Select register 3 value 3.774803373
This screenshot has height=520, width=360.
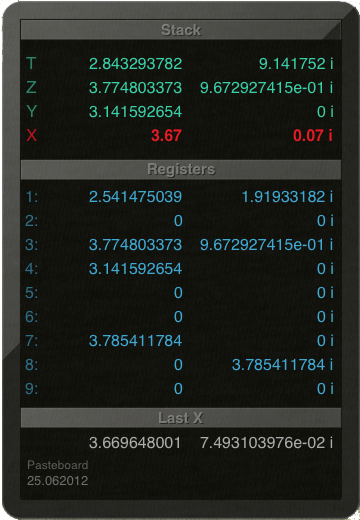[135, 245]
